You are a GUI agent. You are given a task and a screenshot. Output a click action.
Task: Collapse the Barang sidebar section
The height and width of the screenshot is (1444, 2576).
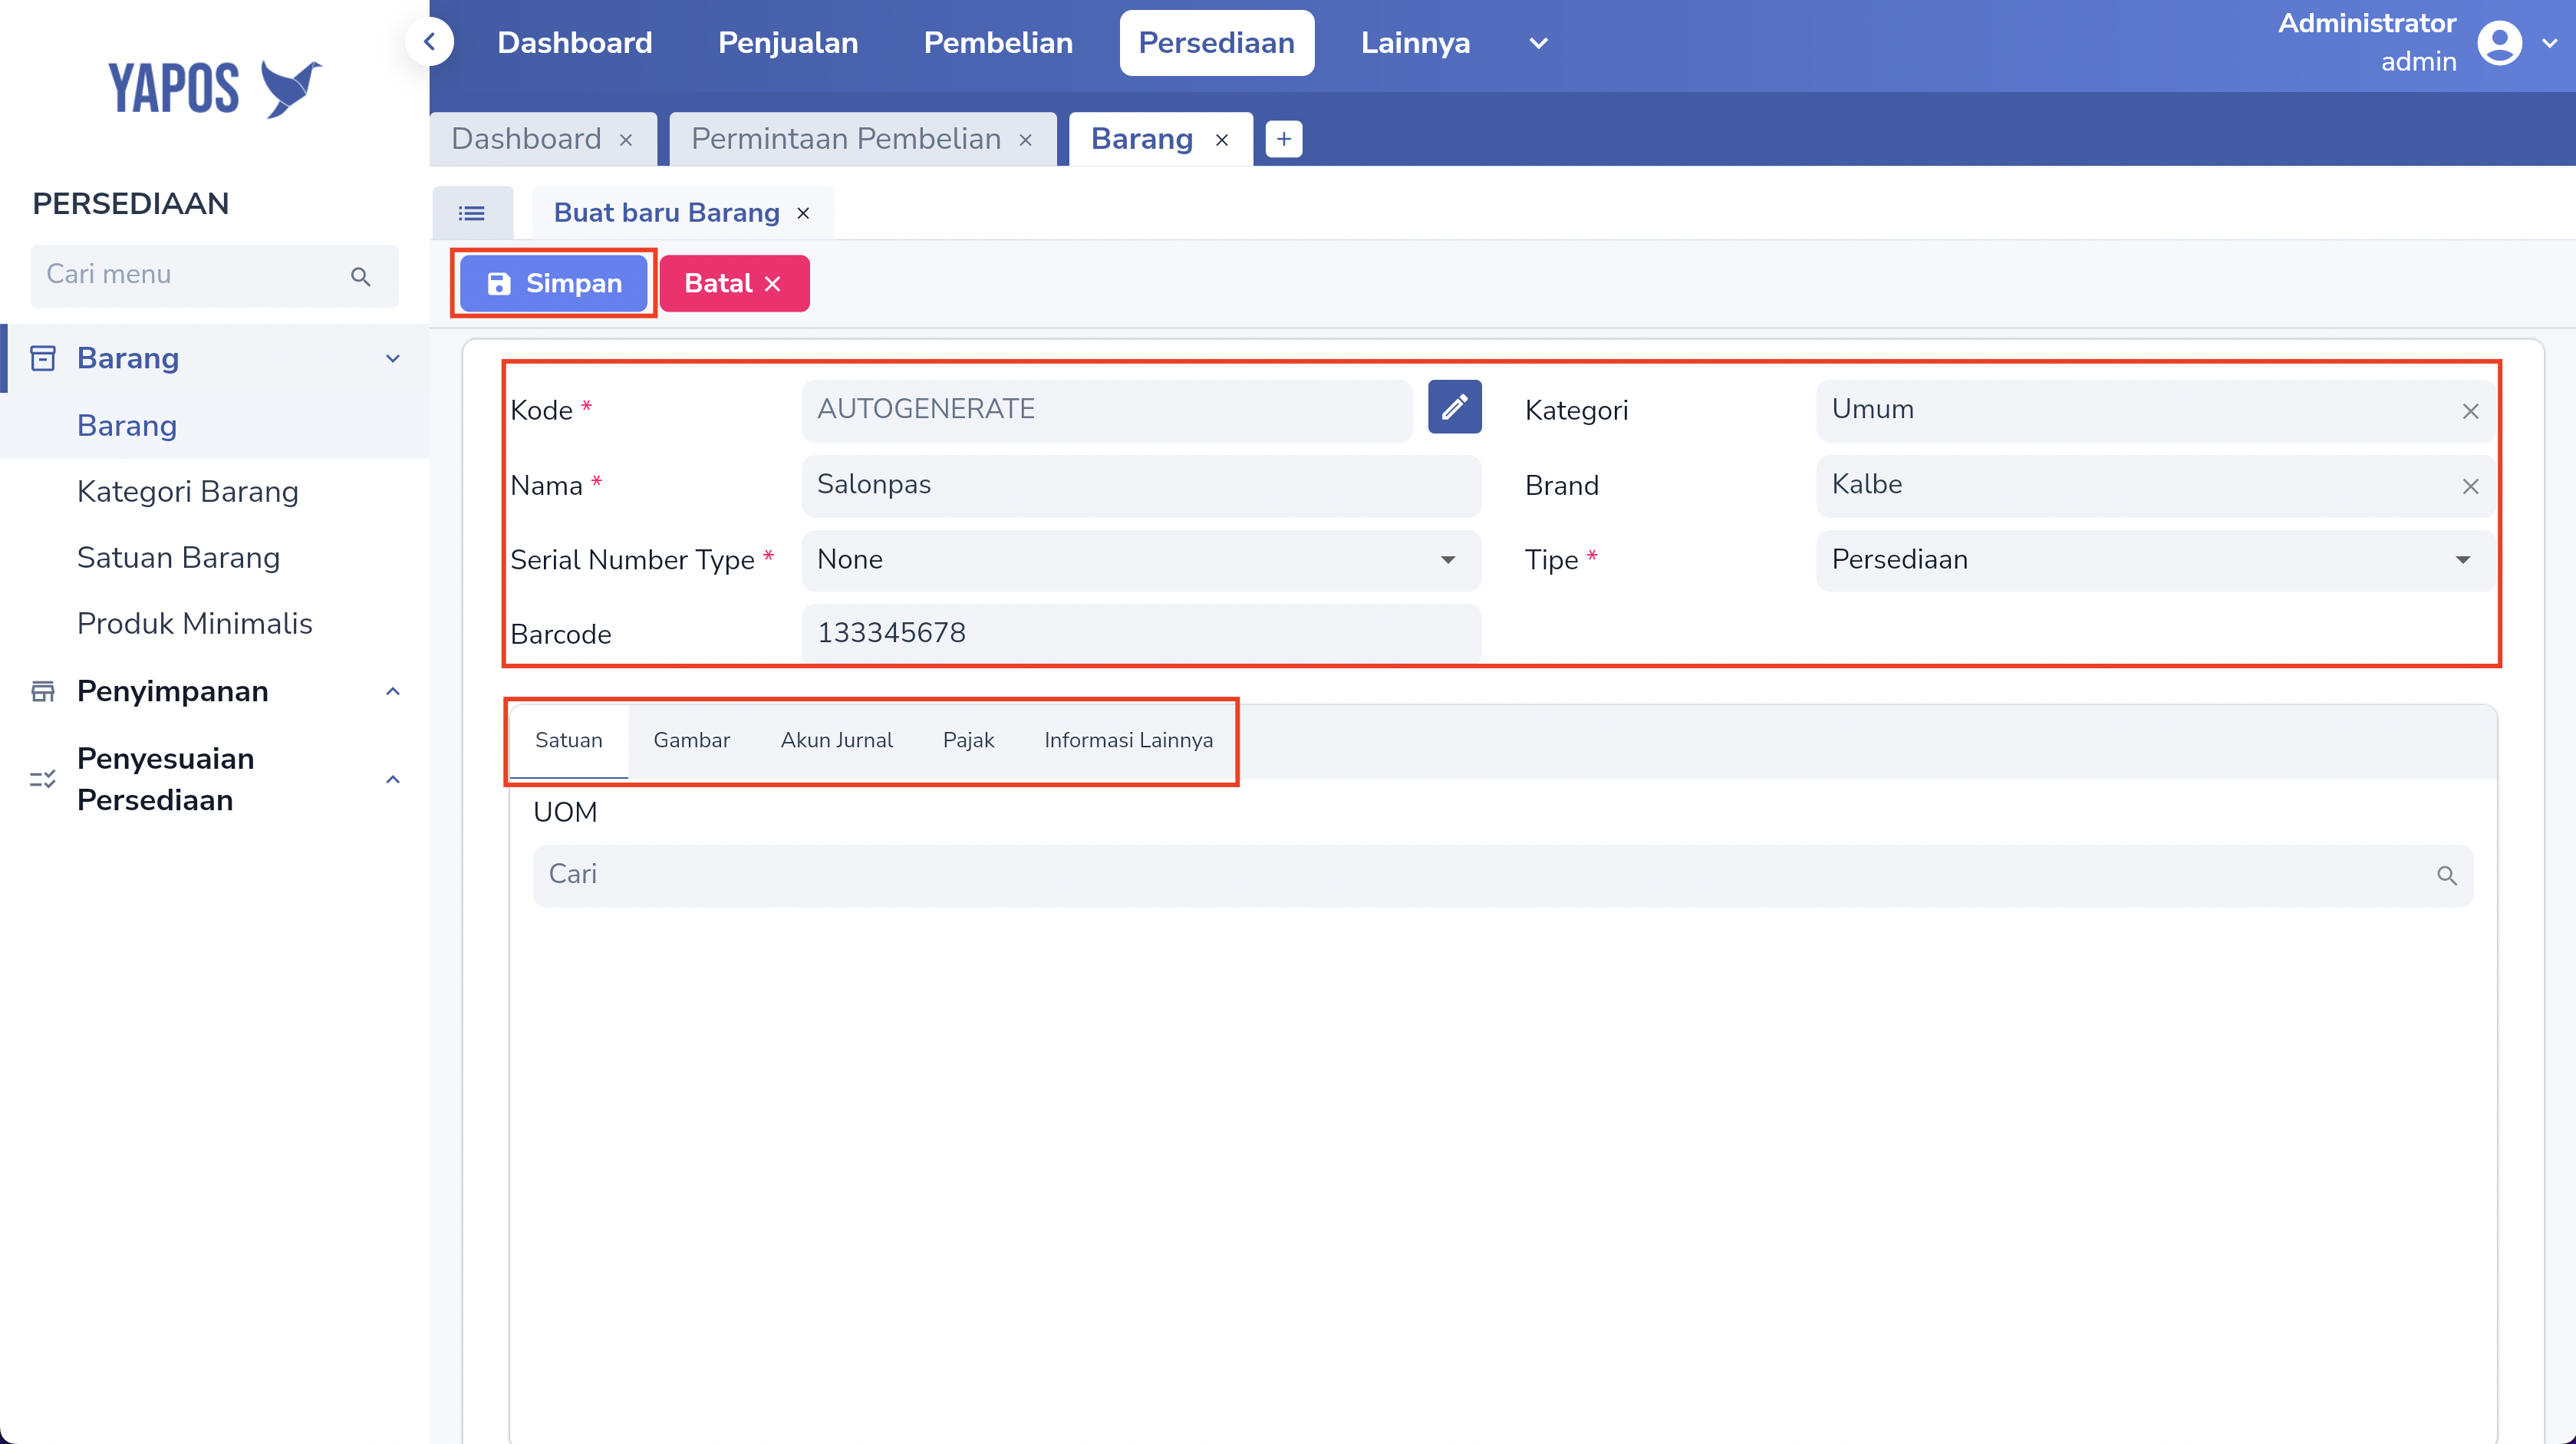393,358
